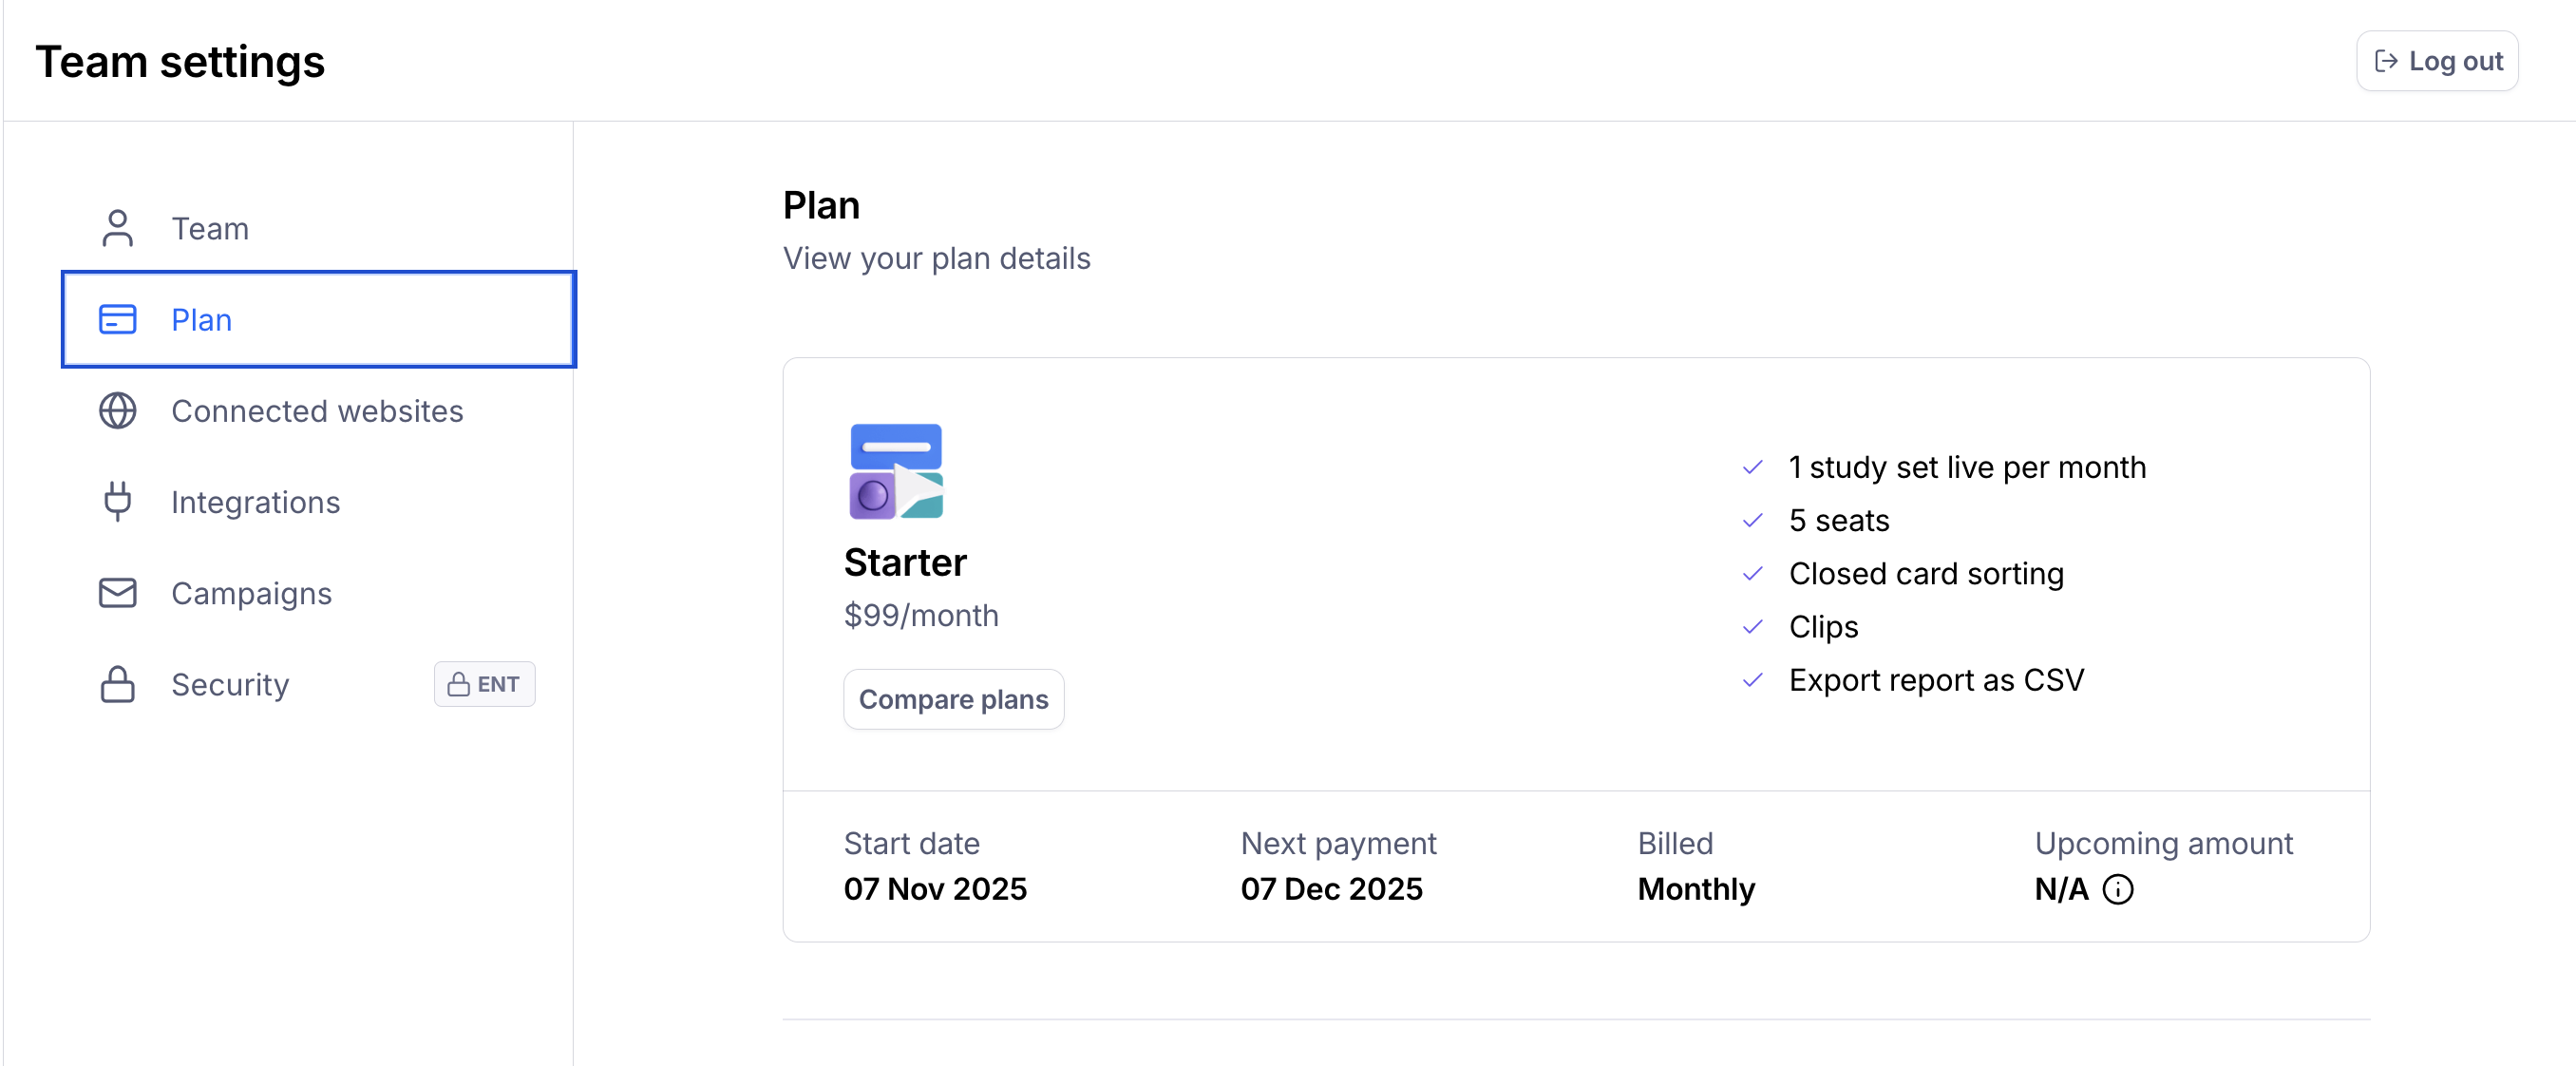
Task: Click the ENT badge next to Security
Action: (484, 684)
